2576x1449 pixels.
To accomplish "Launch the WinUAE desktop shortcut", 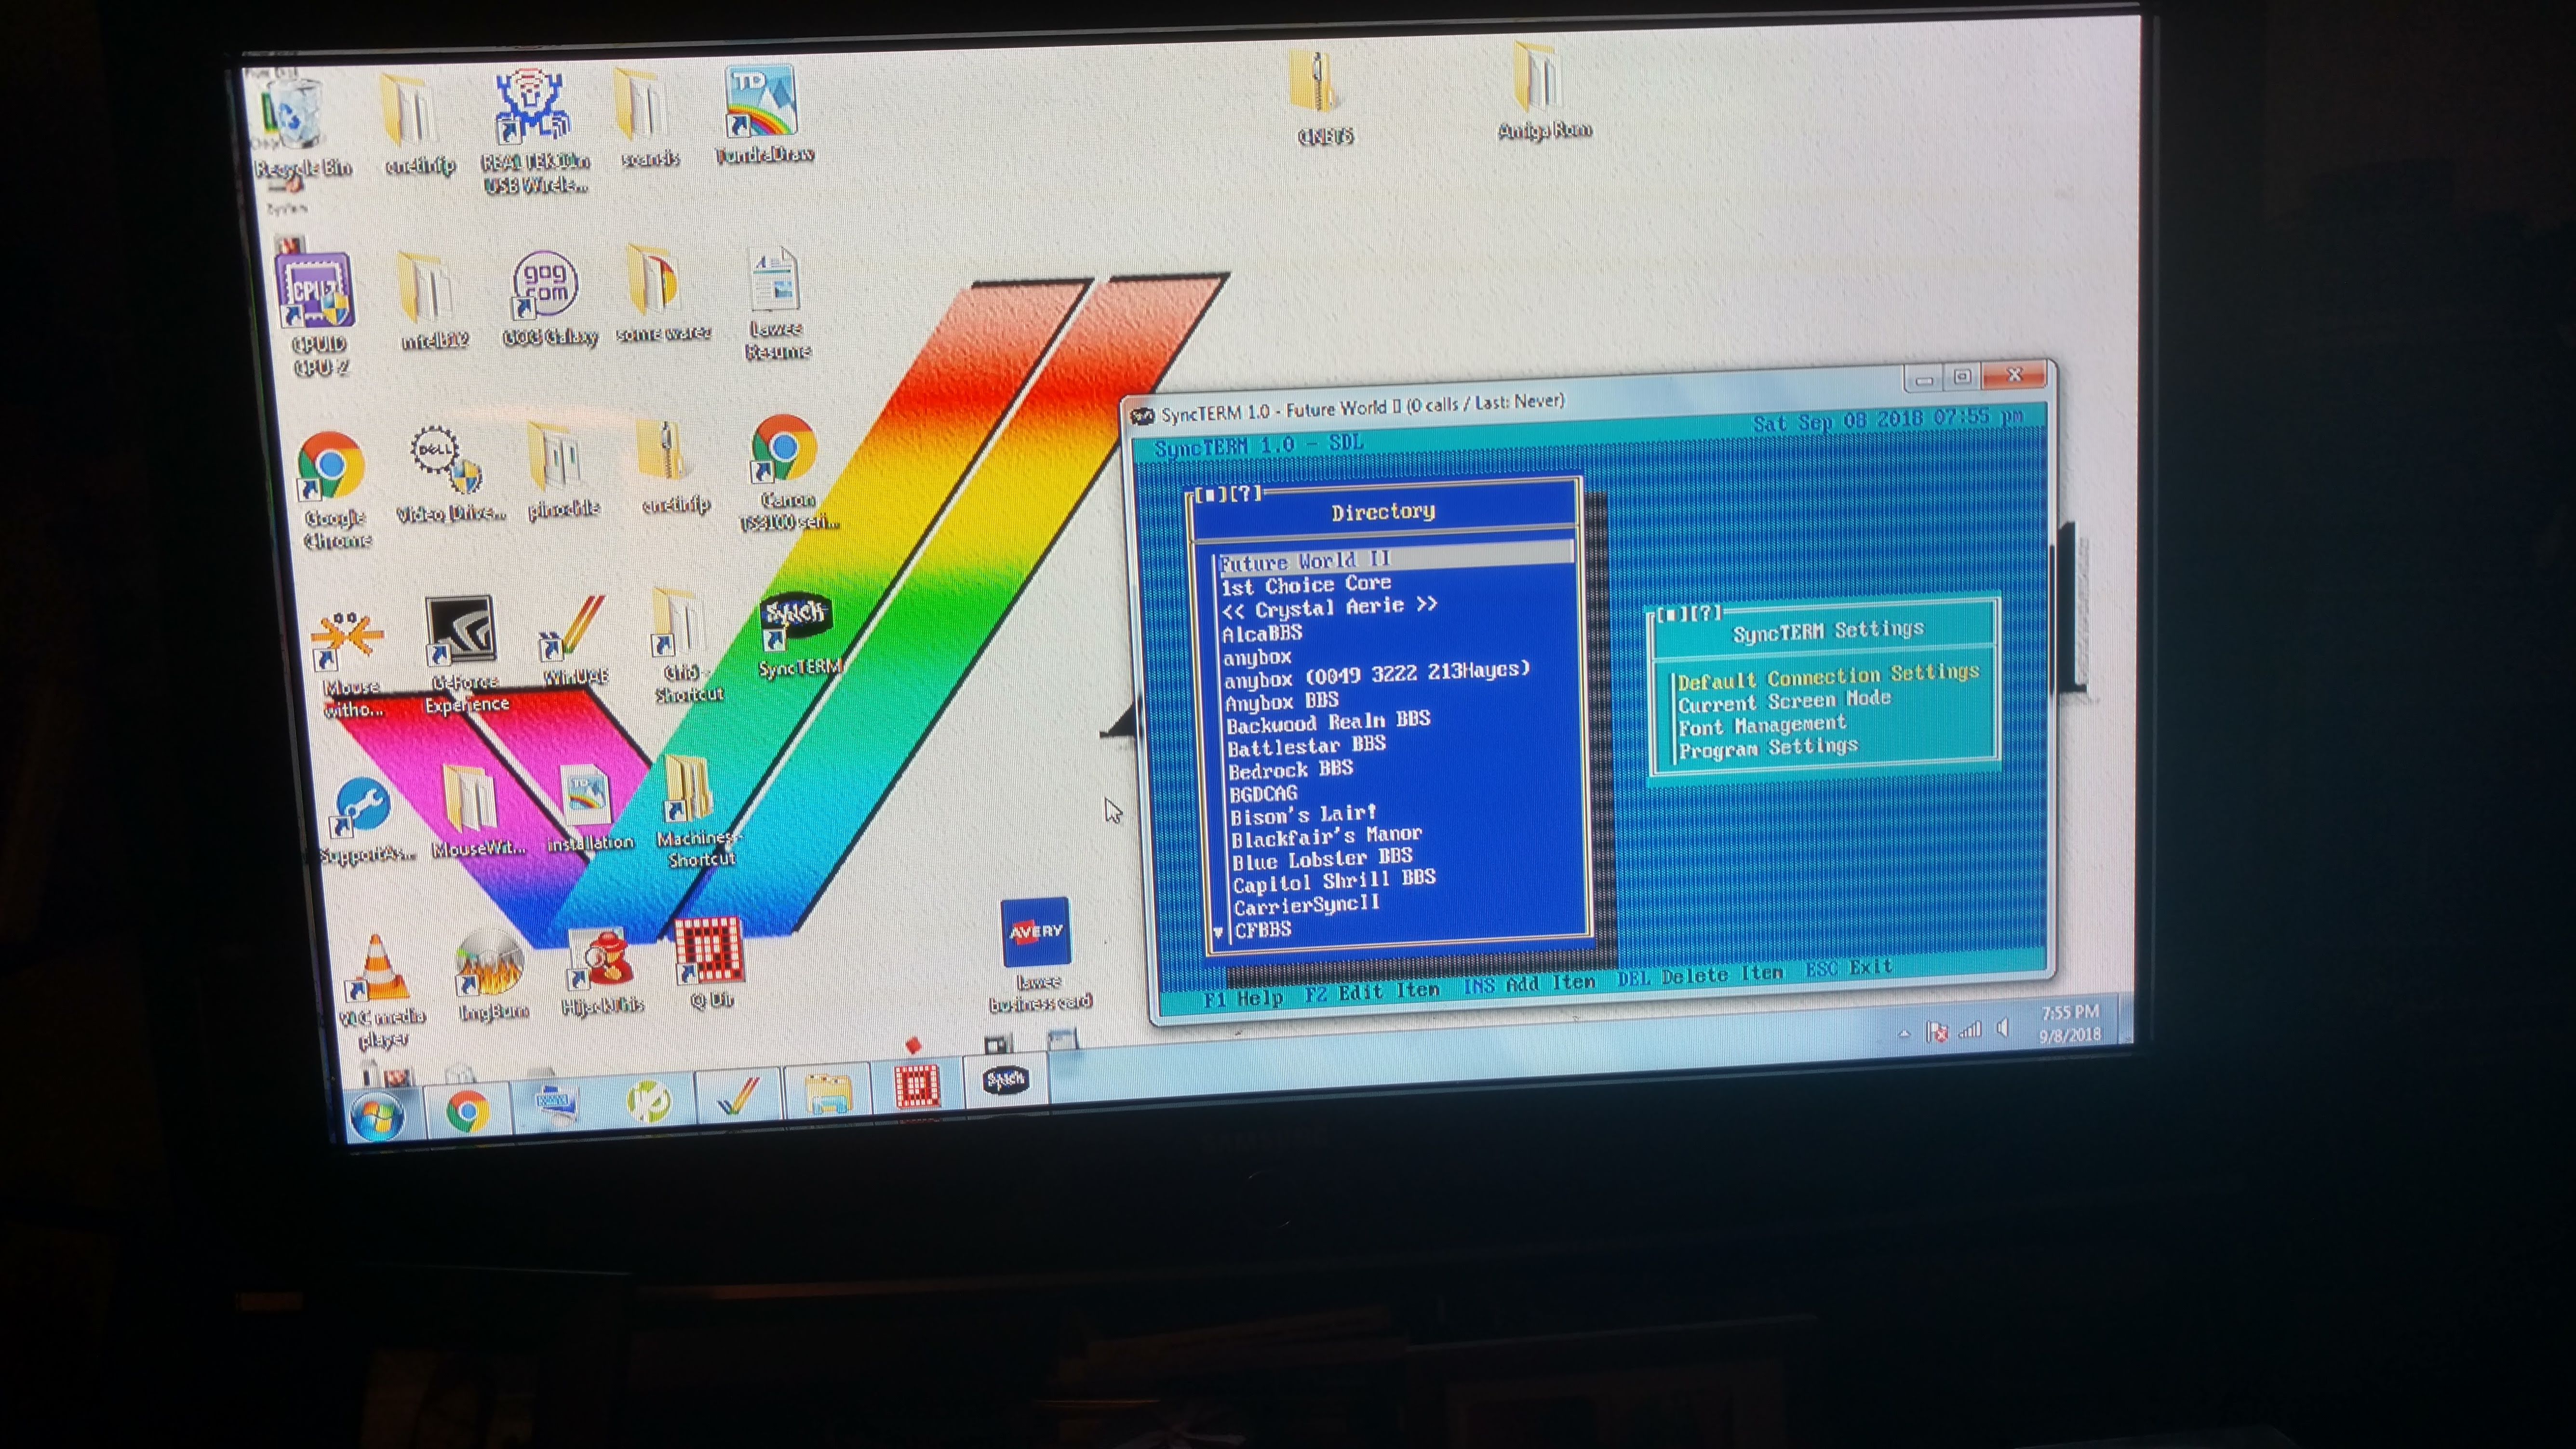I will 574,640.
